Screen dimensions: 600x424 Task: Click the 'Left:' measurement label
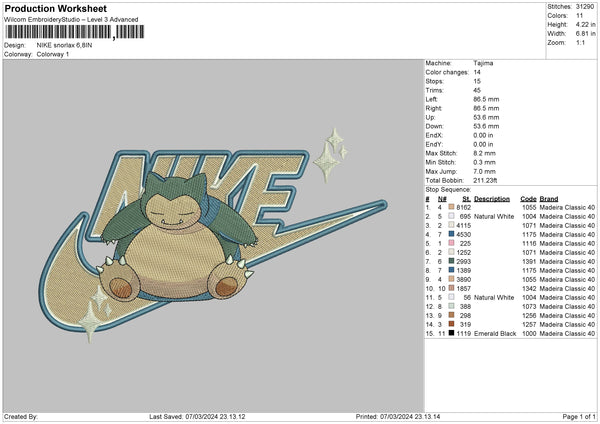431,99
